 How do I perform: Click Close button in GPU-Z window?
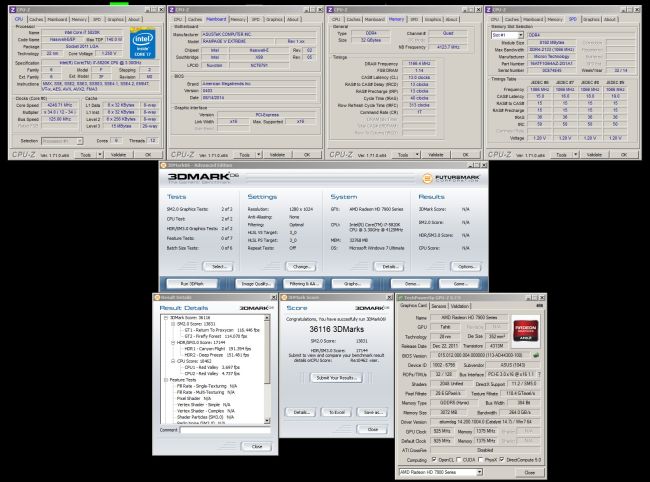[x=529, y=472]
